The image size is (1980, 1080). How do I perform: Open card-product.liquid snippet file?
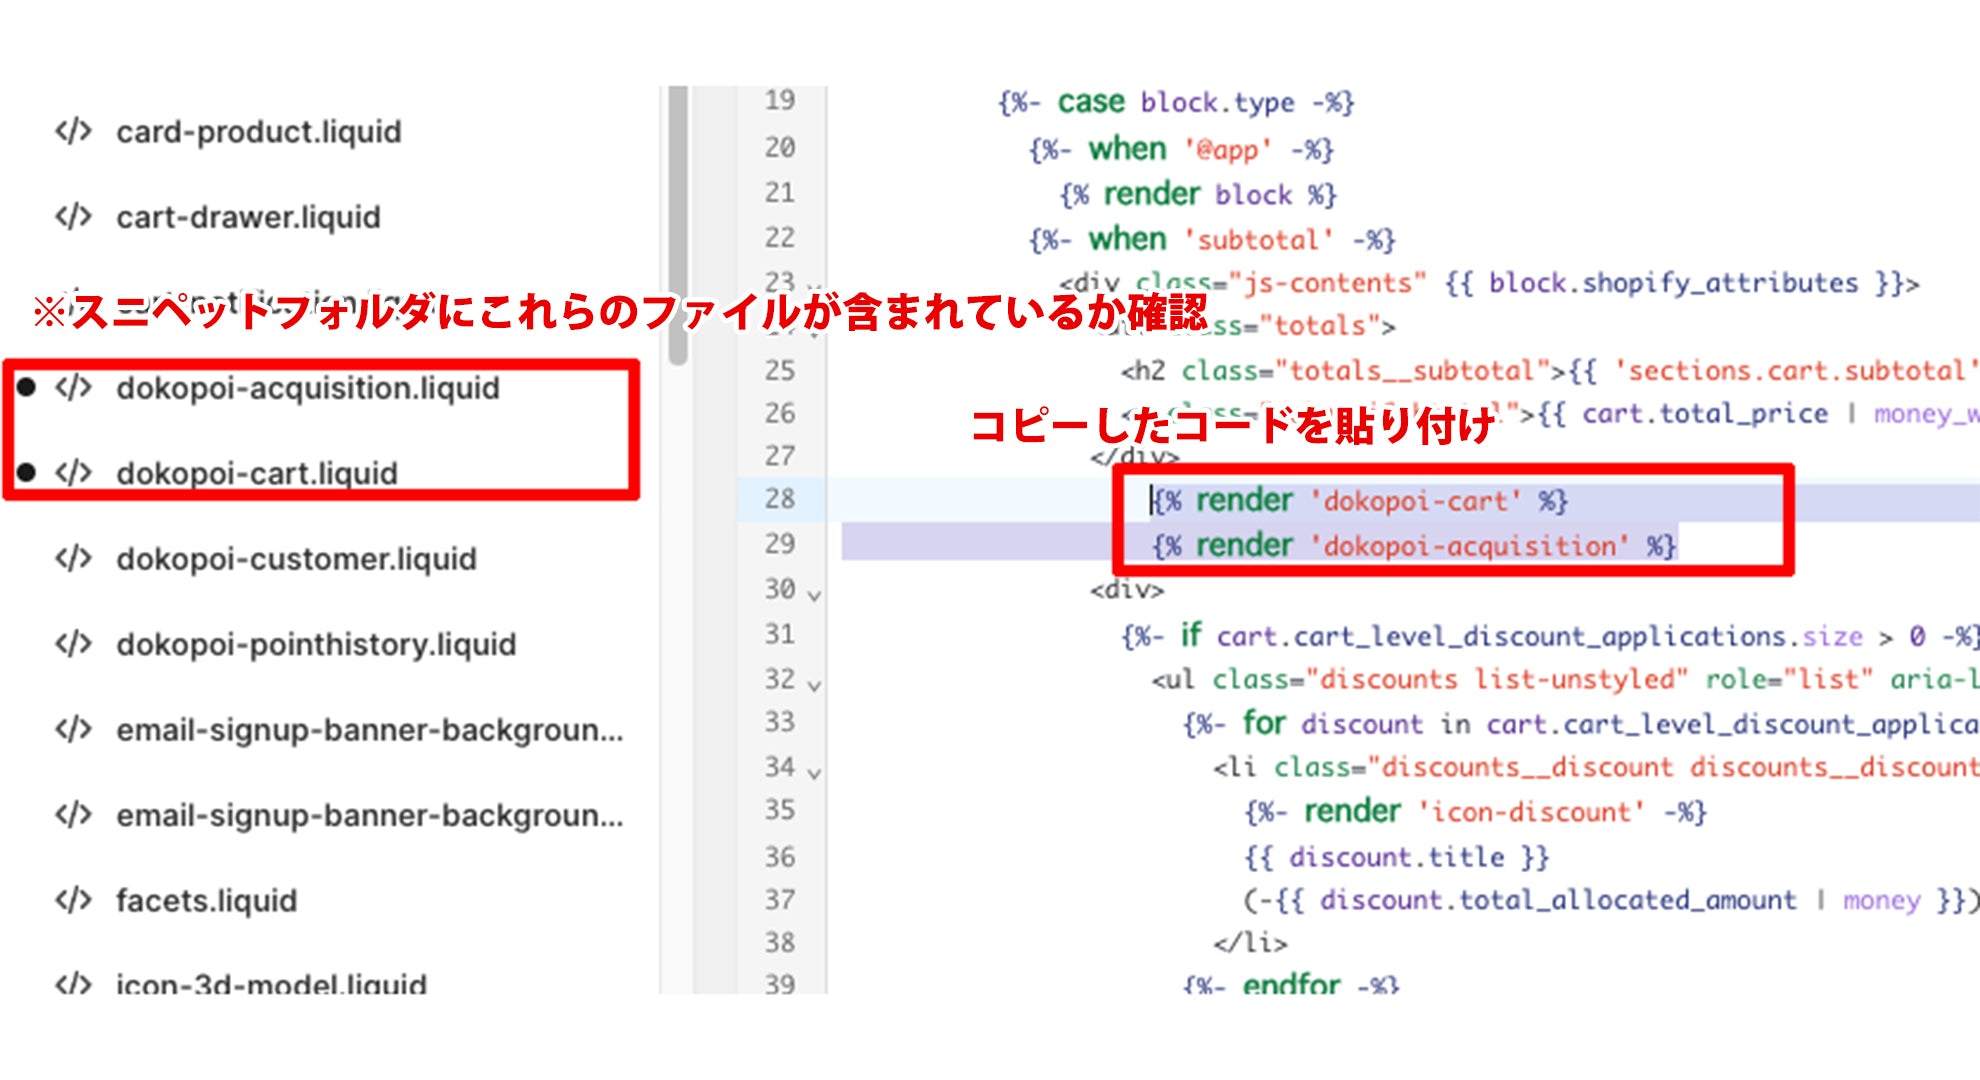pyautogui.click(x=258, y=132)
